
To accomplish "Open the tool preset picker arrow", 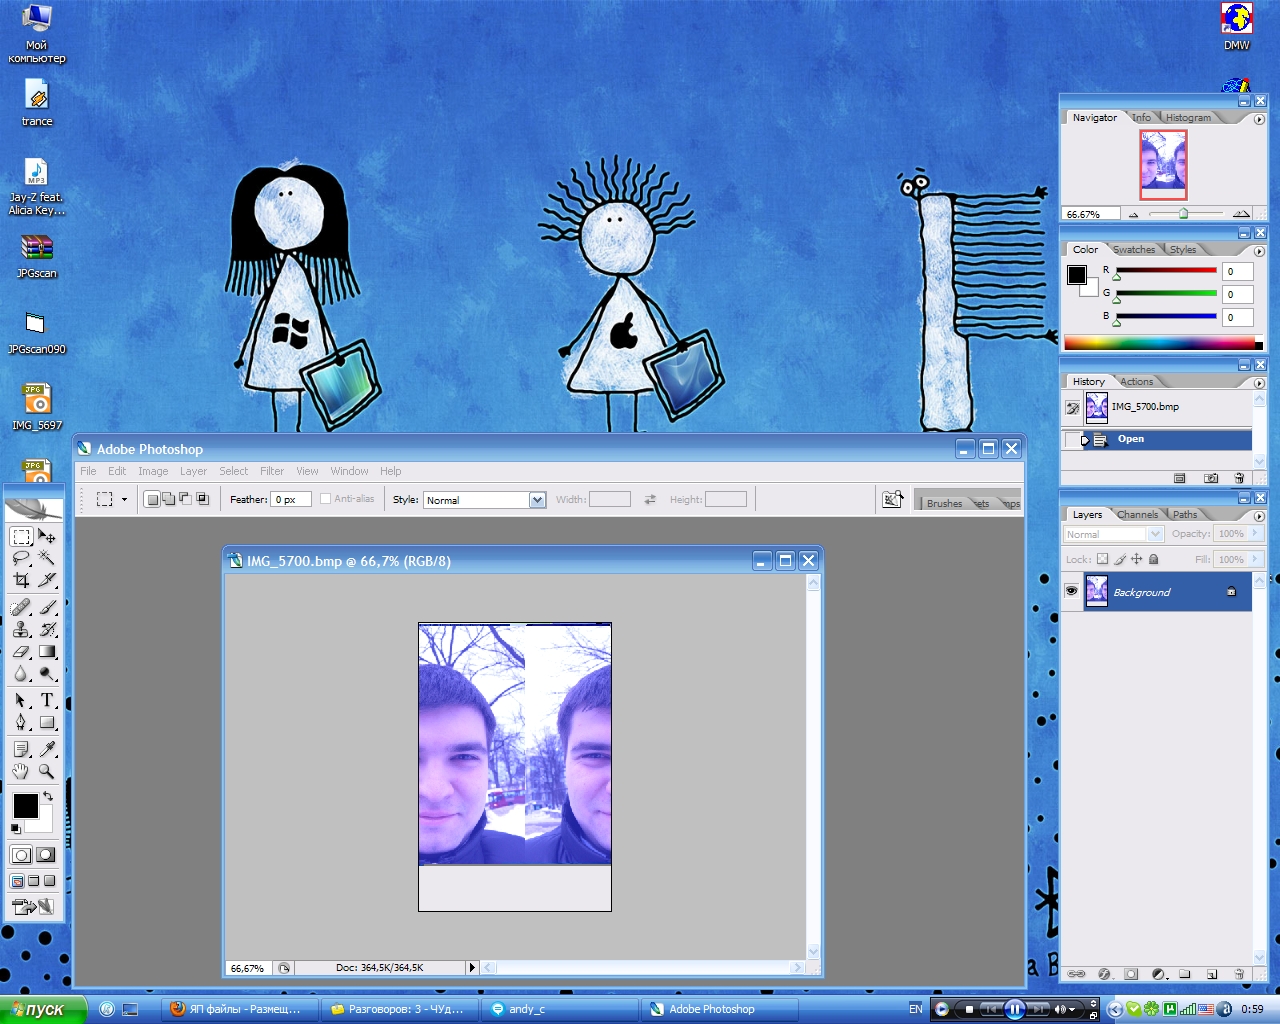I will (124, 499).
